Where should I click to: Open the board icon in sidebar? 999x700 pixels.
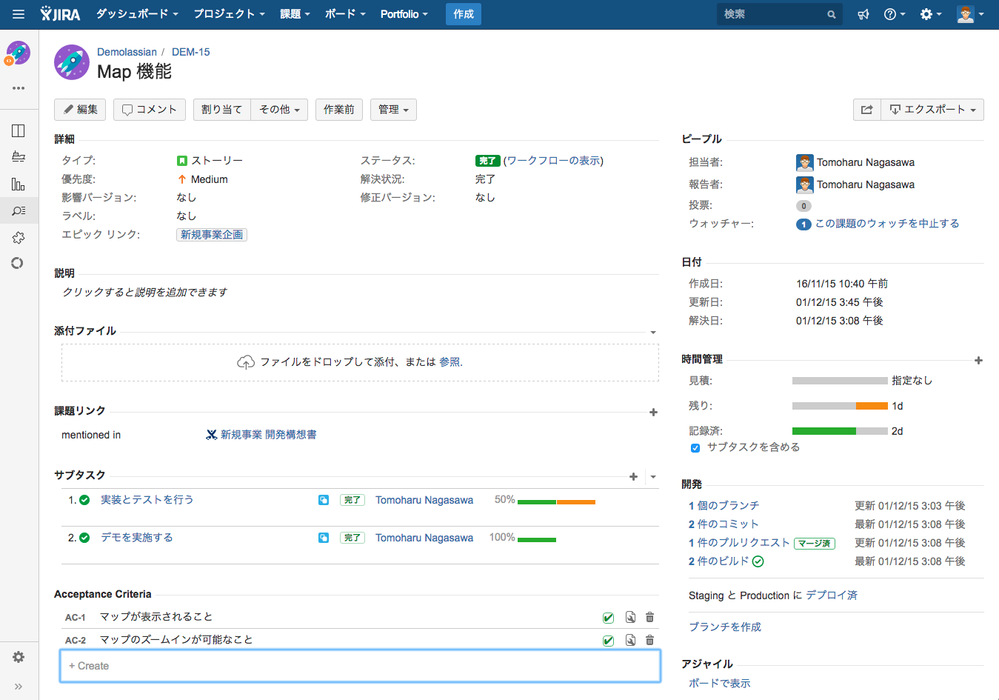tap(18, 131)
